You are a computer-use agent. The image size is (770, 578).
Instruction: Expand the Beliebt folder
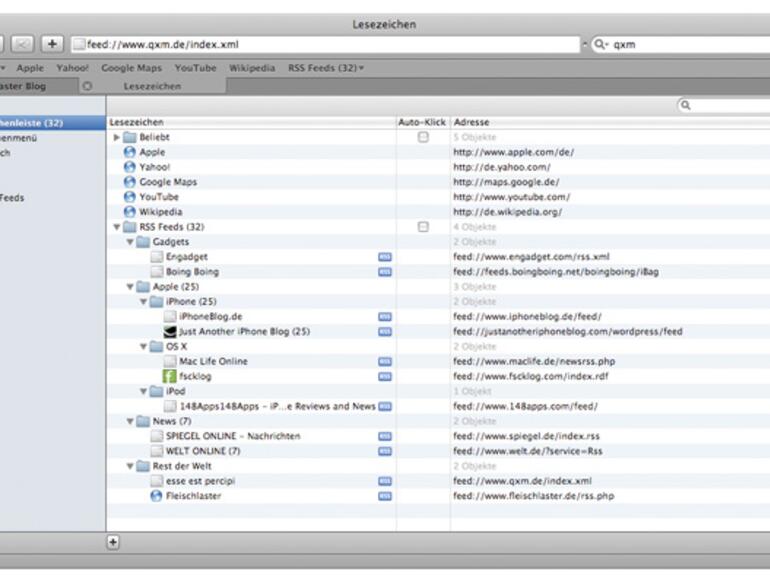[x=117, y=137]
